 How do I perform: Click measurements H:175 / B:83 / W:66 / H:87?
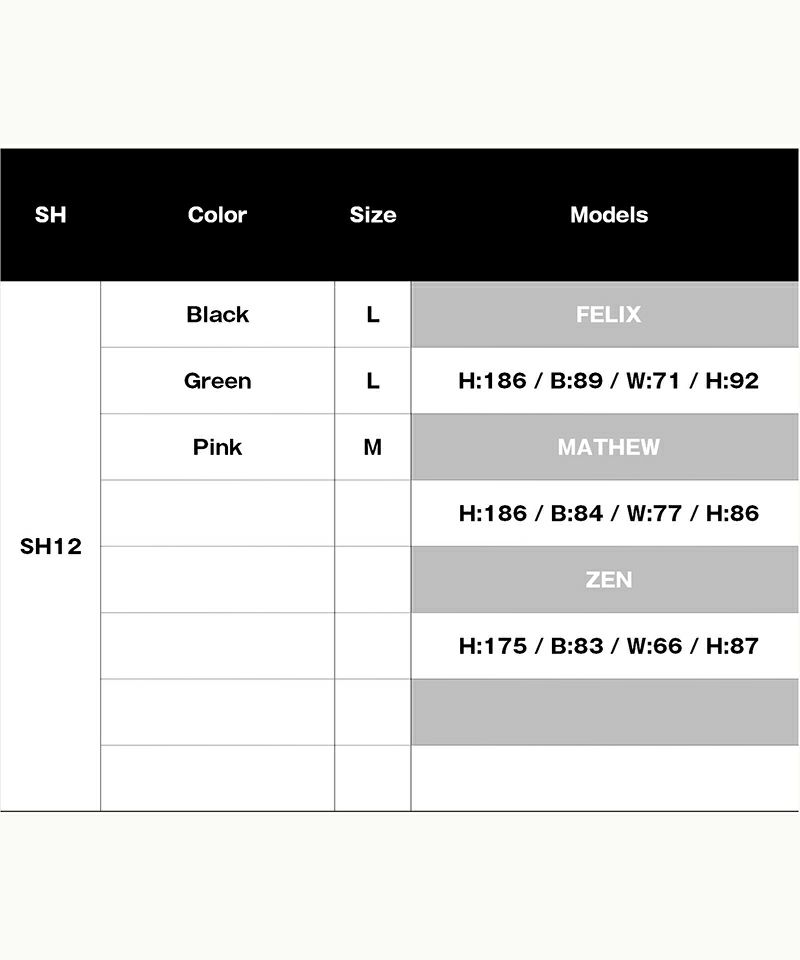coord(608,646)
